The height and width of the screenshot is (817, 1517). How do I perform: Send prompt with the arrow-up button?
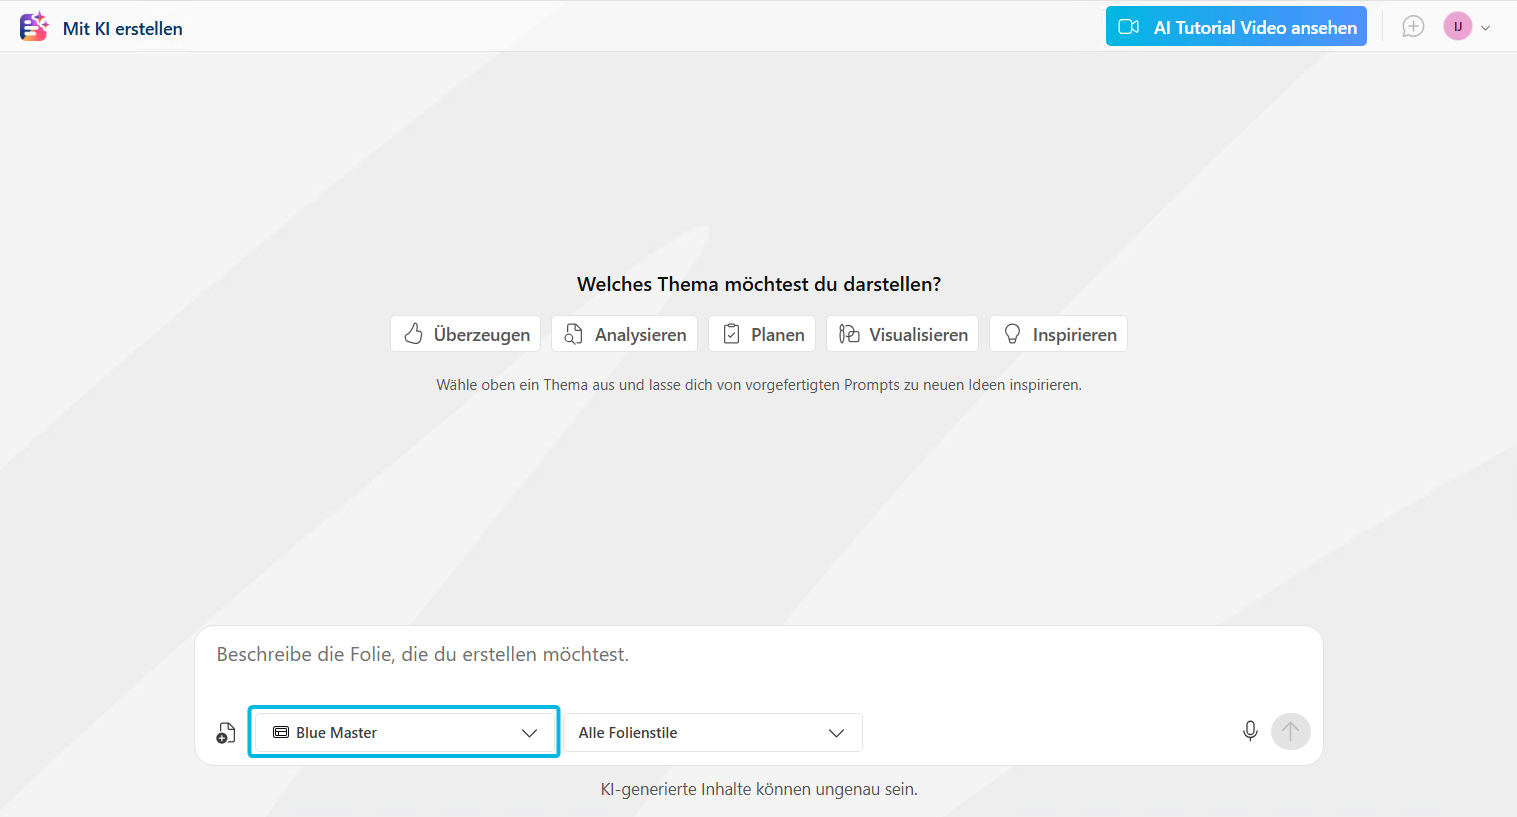[1291, 732]
